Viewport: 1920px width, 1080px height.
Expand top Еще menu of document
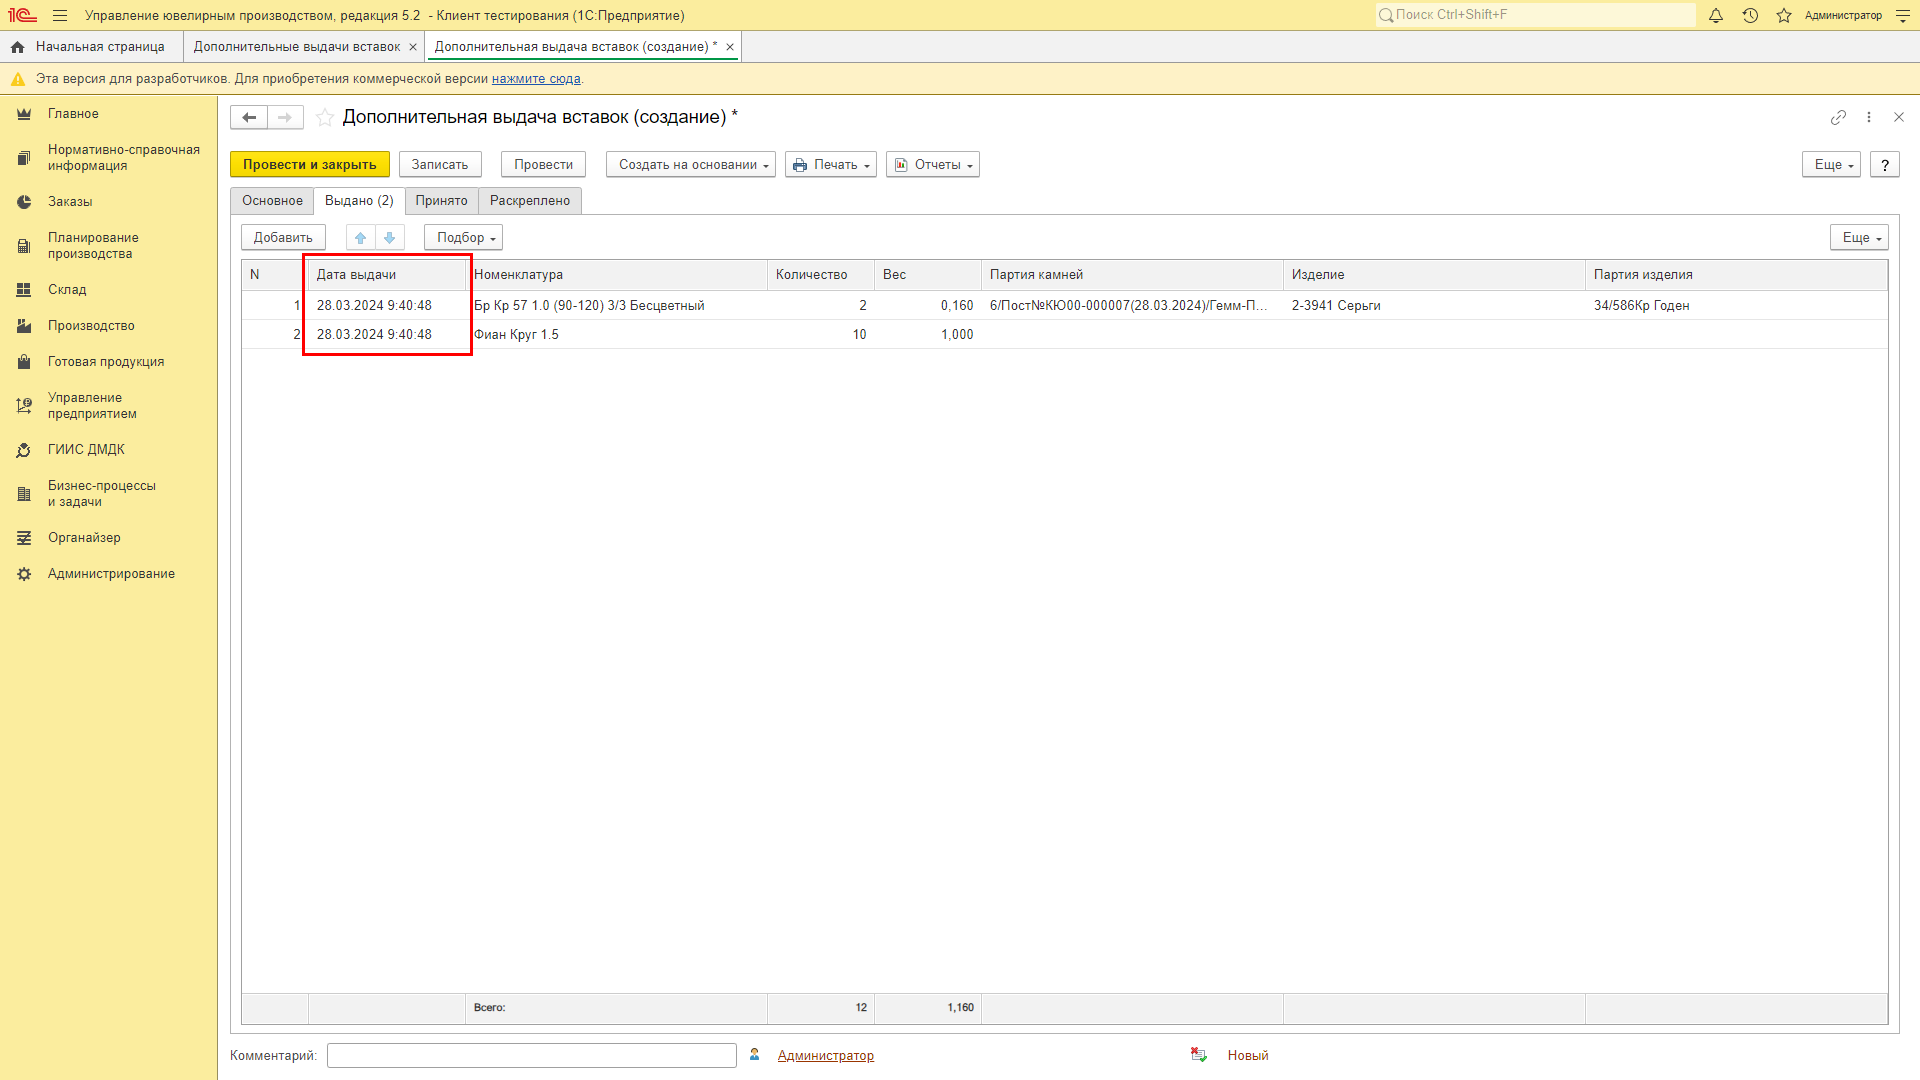point(1831,165)
